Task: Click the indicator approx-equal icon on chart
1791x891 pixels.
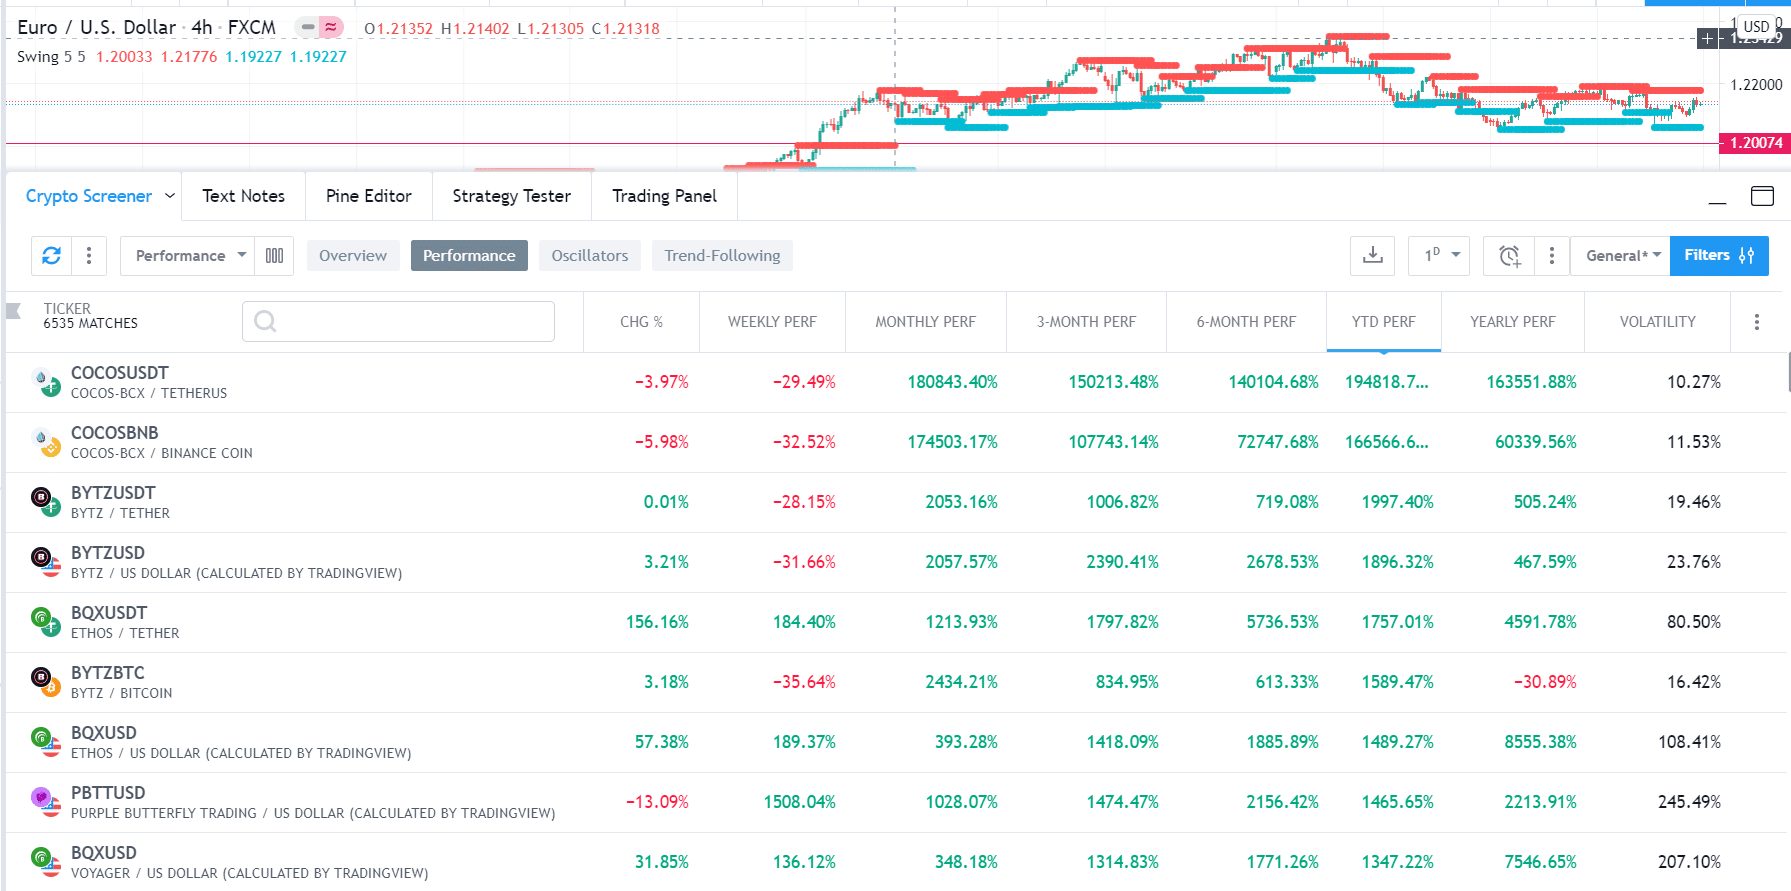Action: pos(331,28)
